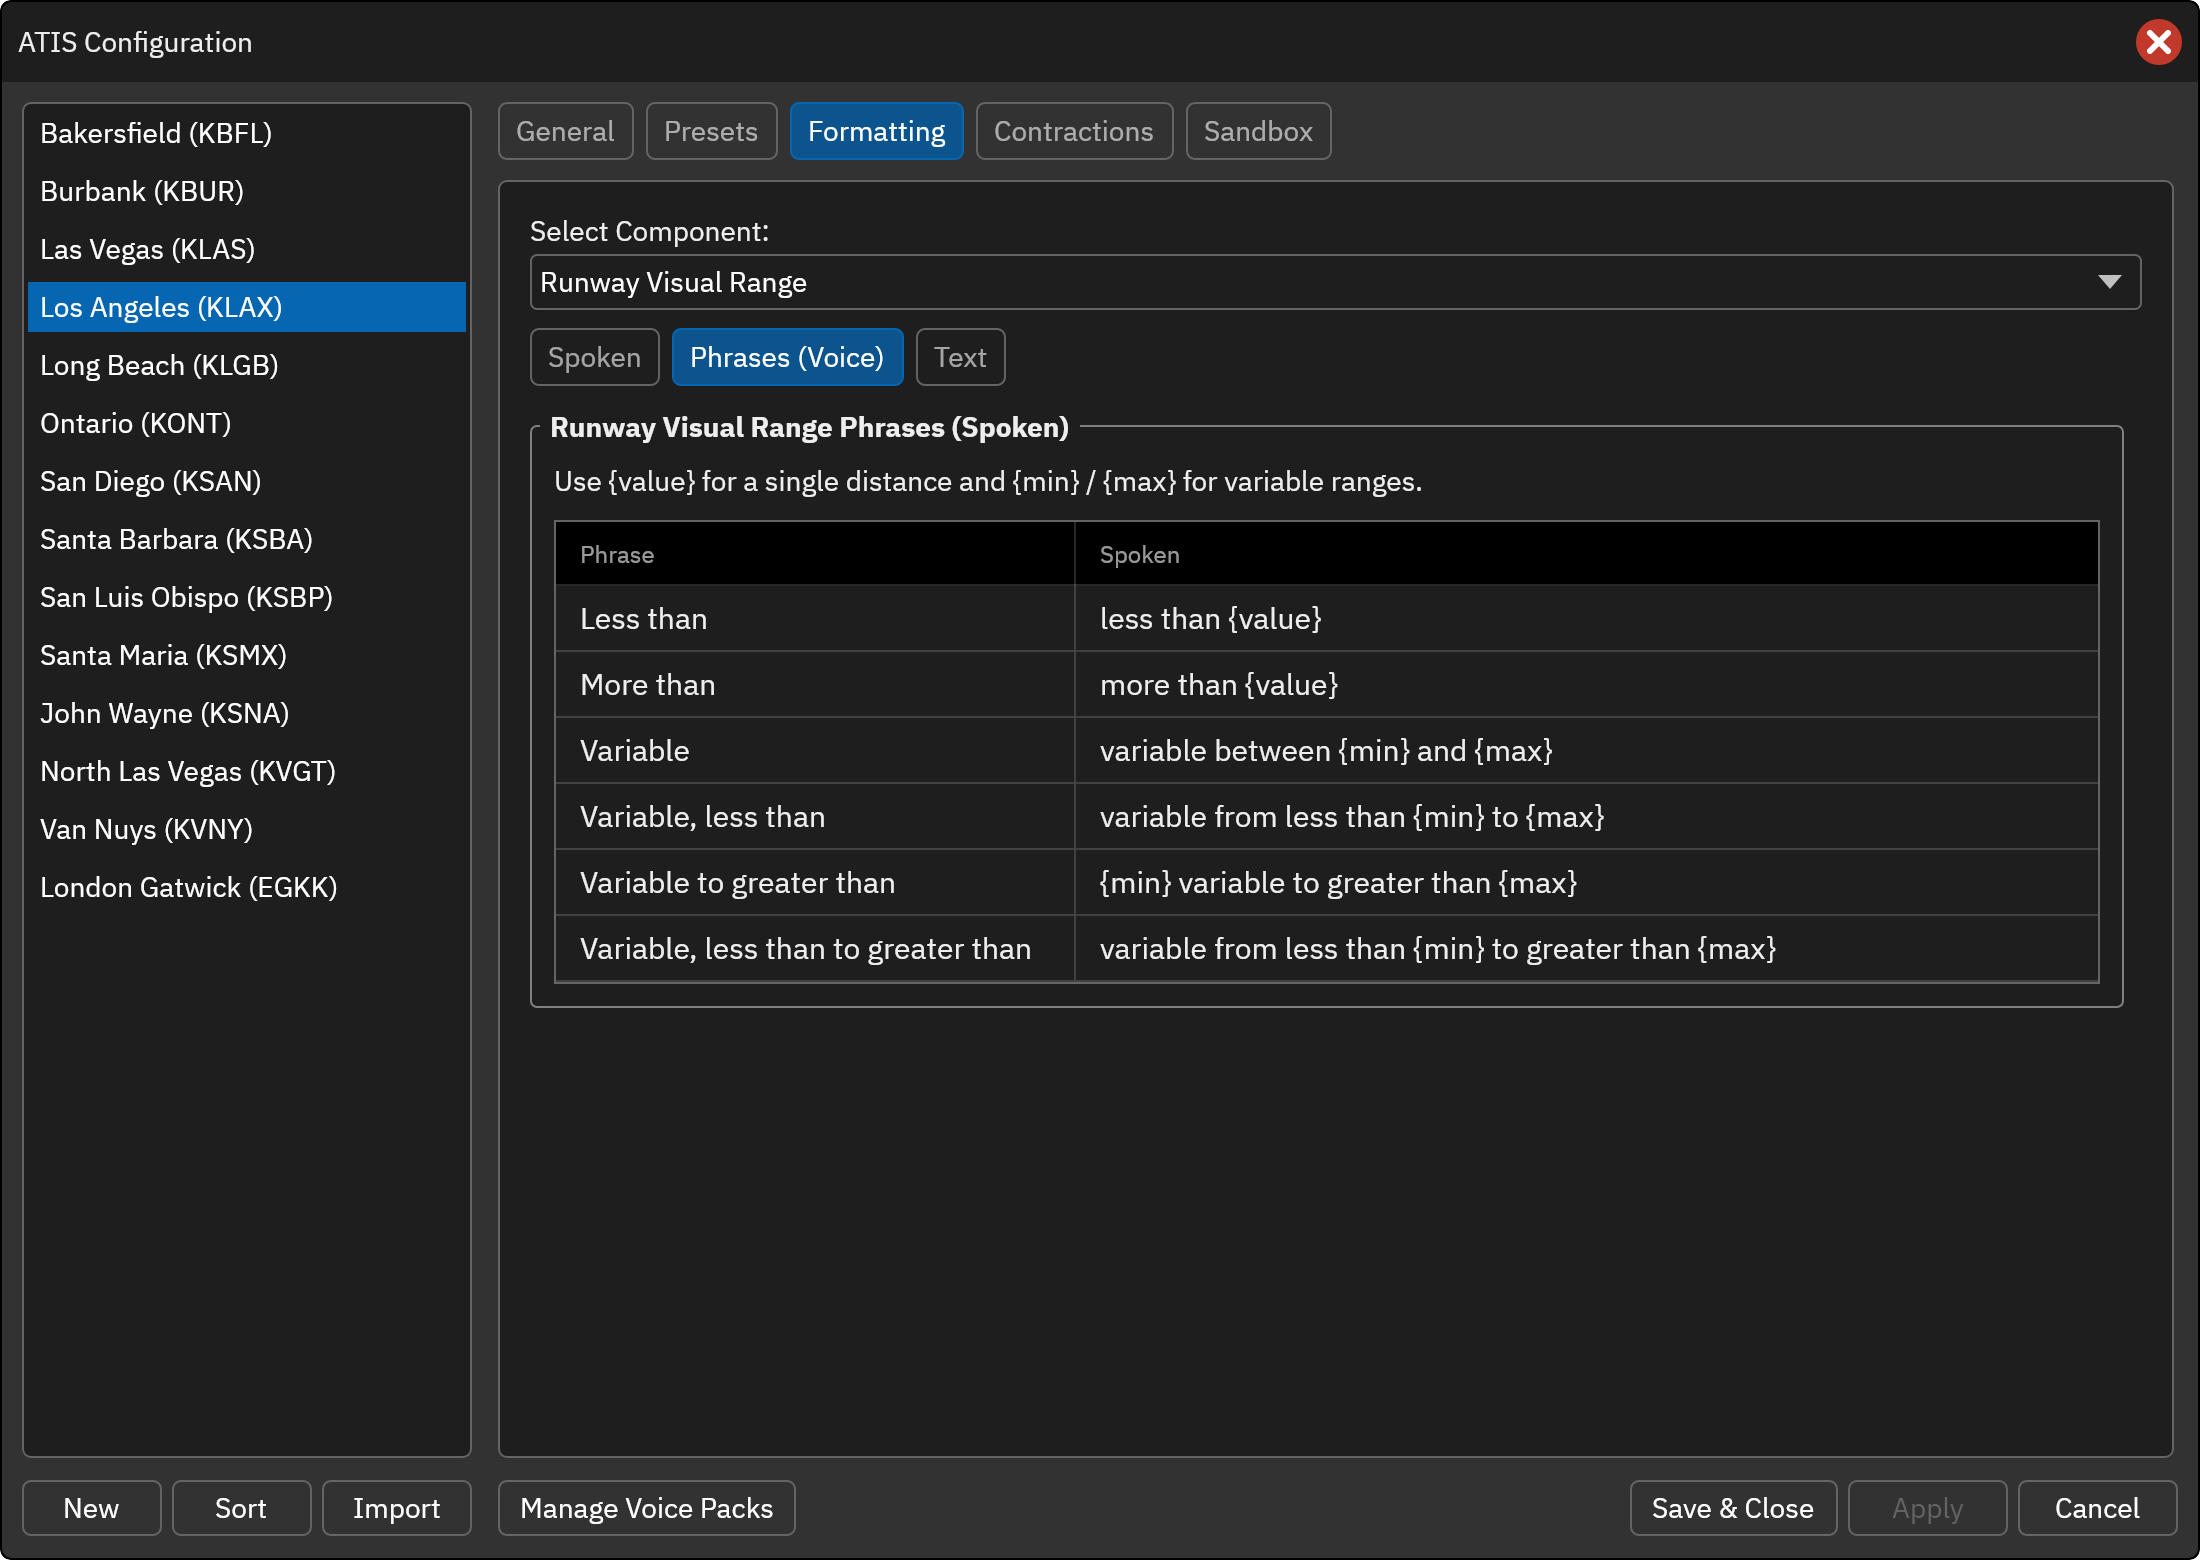
Task: Cancel the configuration changes
Action: pyautogui.click(x=2097, y=1508)
